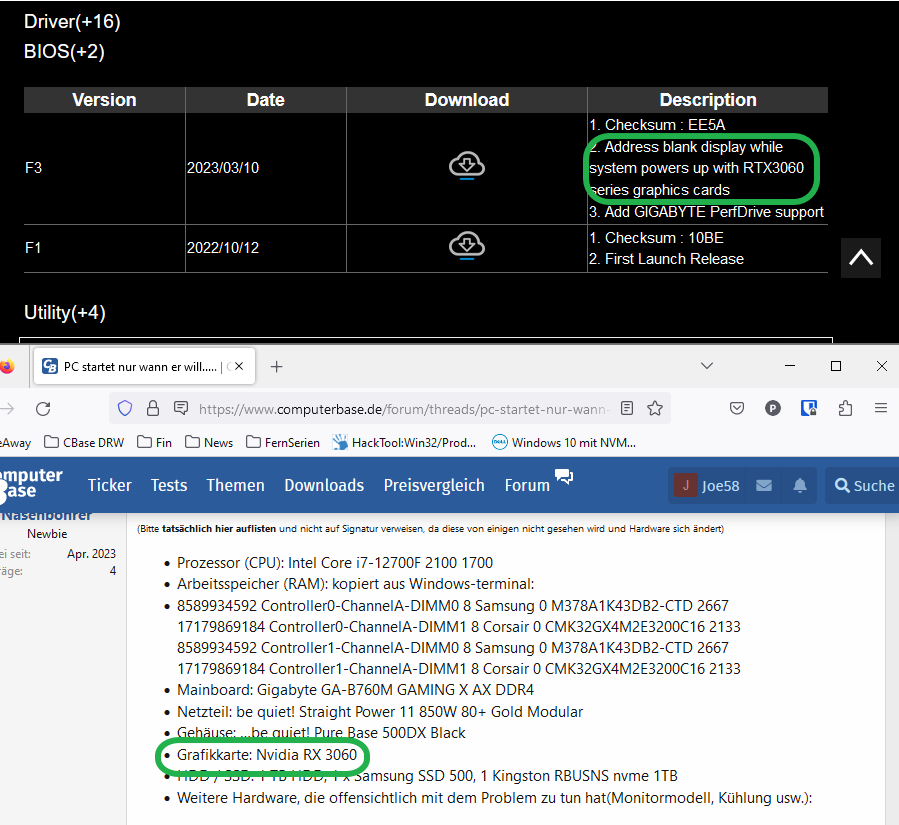Reload the current page
The height and width of the screenshot is (825, 899).
43,409
